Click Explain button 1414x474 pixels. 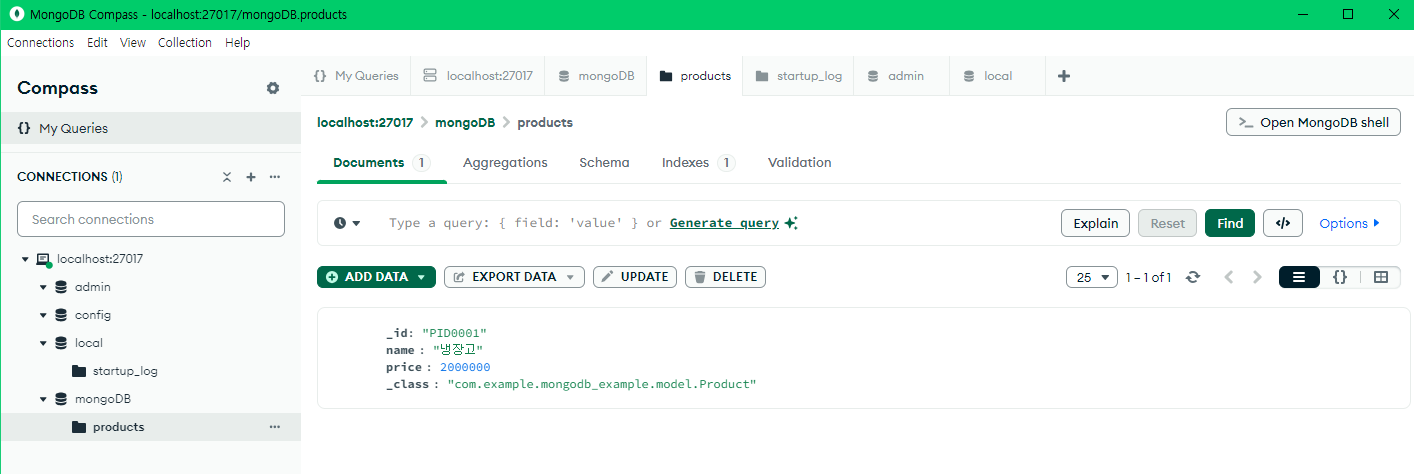[x=1095, y=223]
